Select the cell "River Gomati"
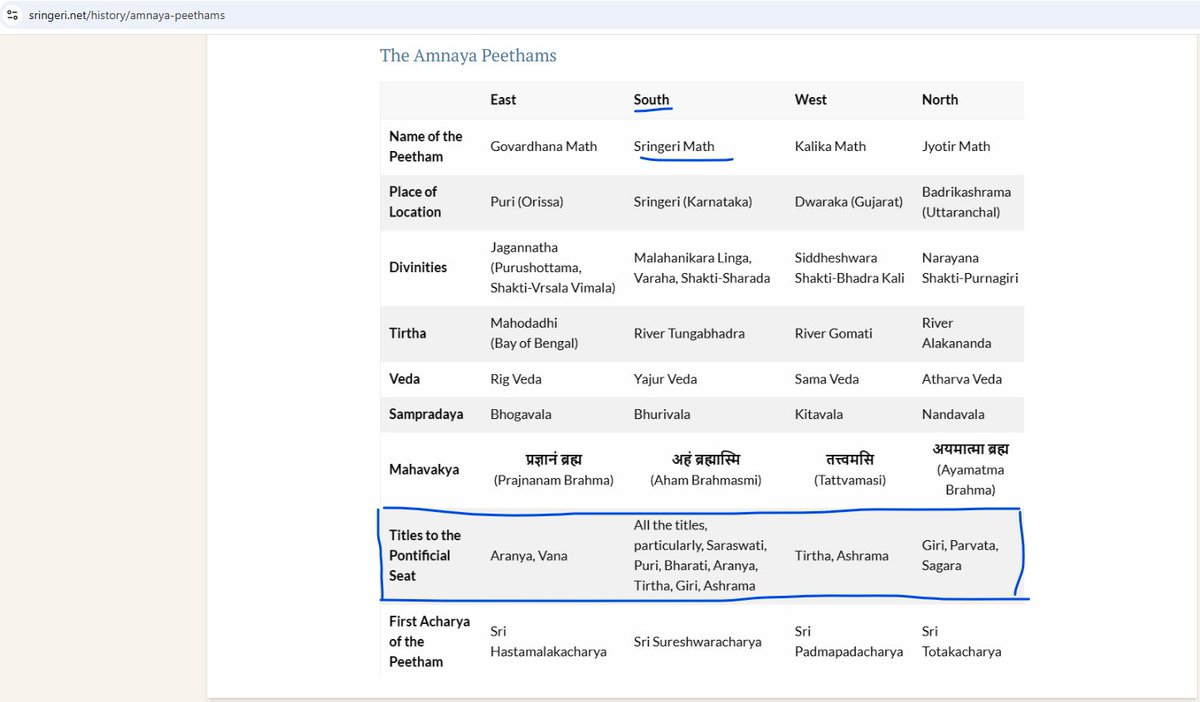The image size is (1200, 702). coord(834,333)
